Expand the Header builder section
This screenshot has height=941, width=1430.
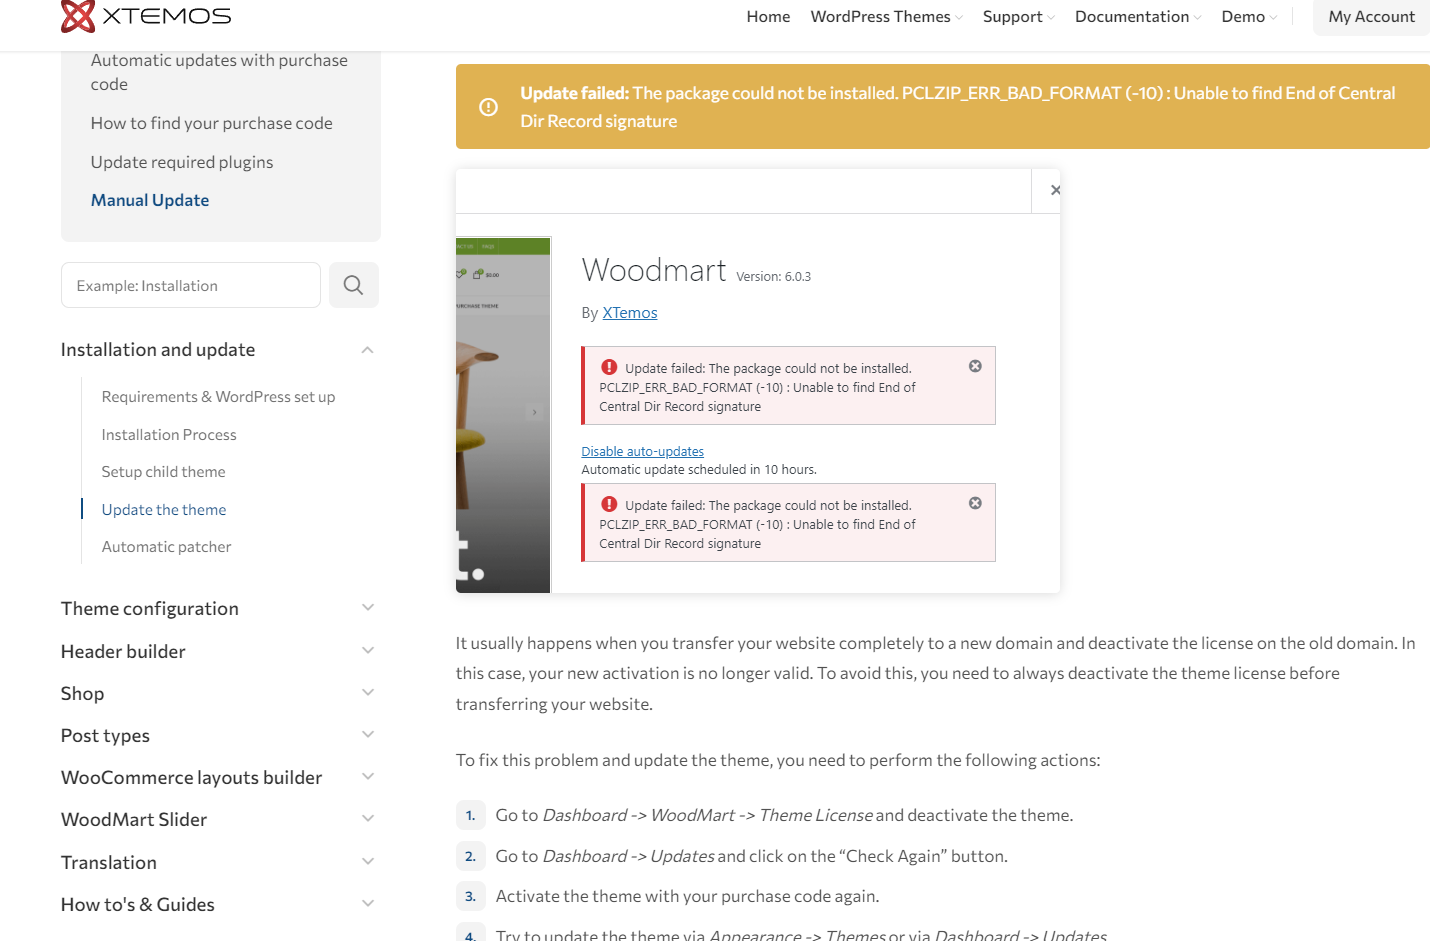(x=367, y=651)
